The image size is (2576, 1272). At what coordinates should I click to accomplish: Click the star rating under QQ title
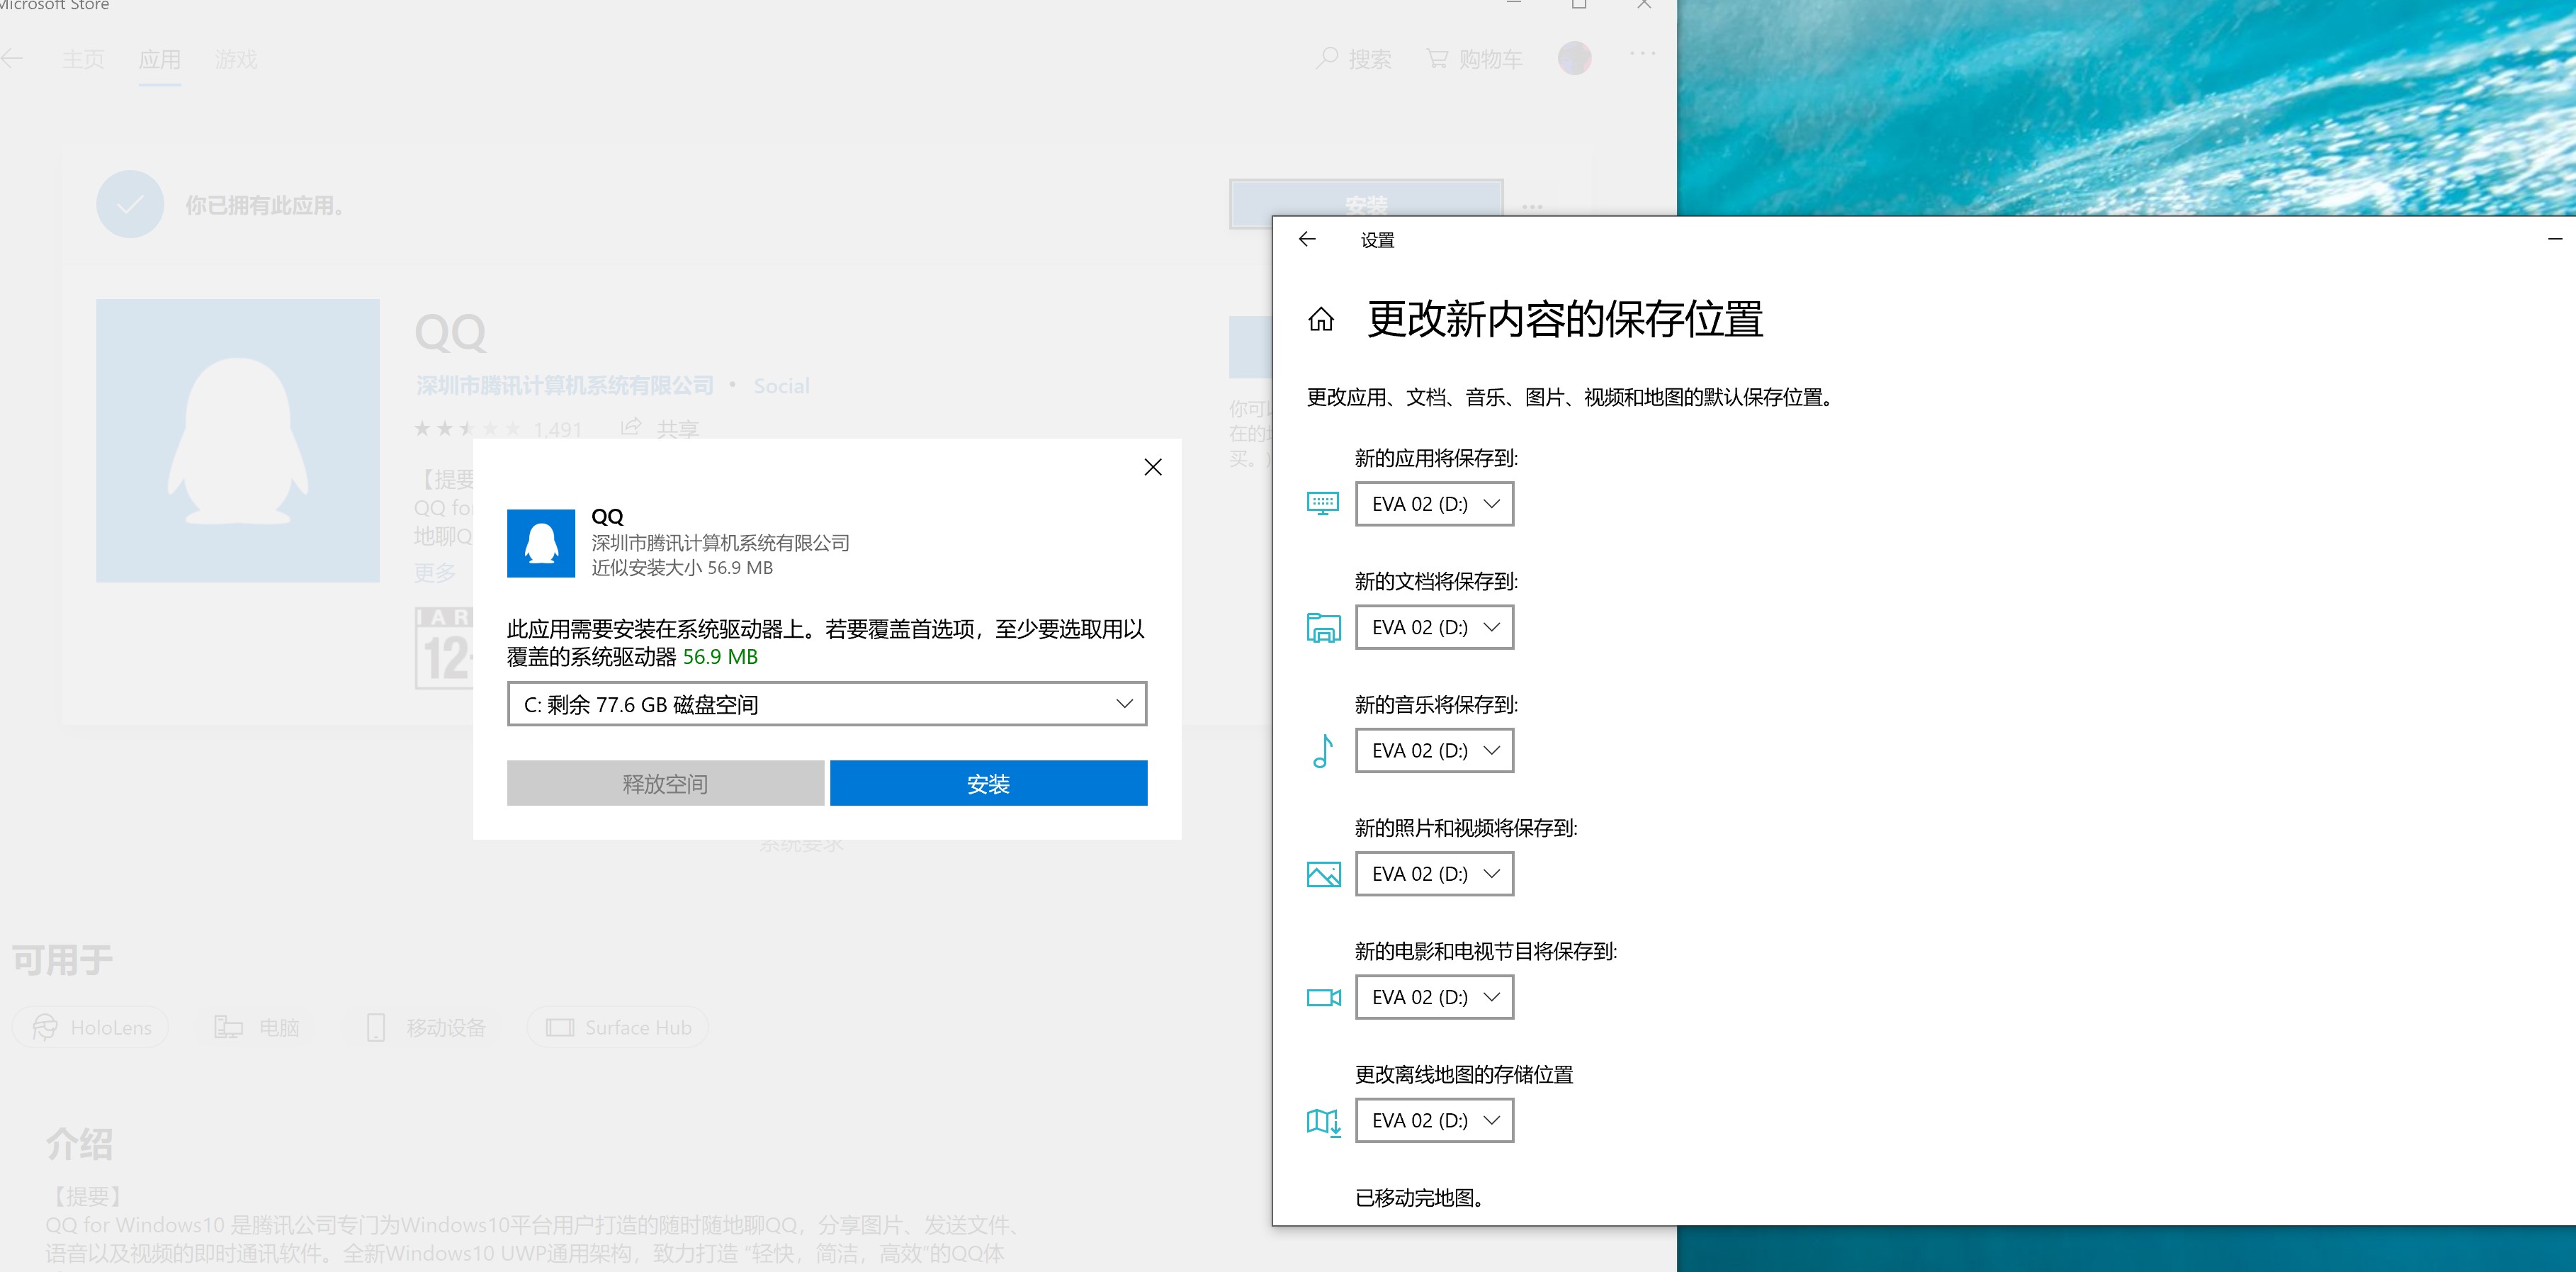[x=467, y=429]
